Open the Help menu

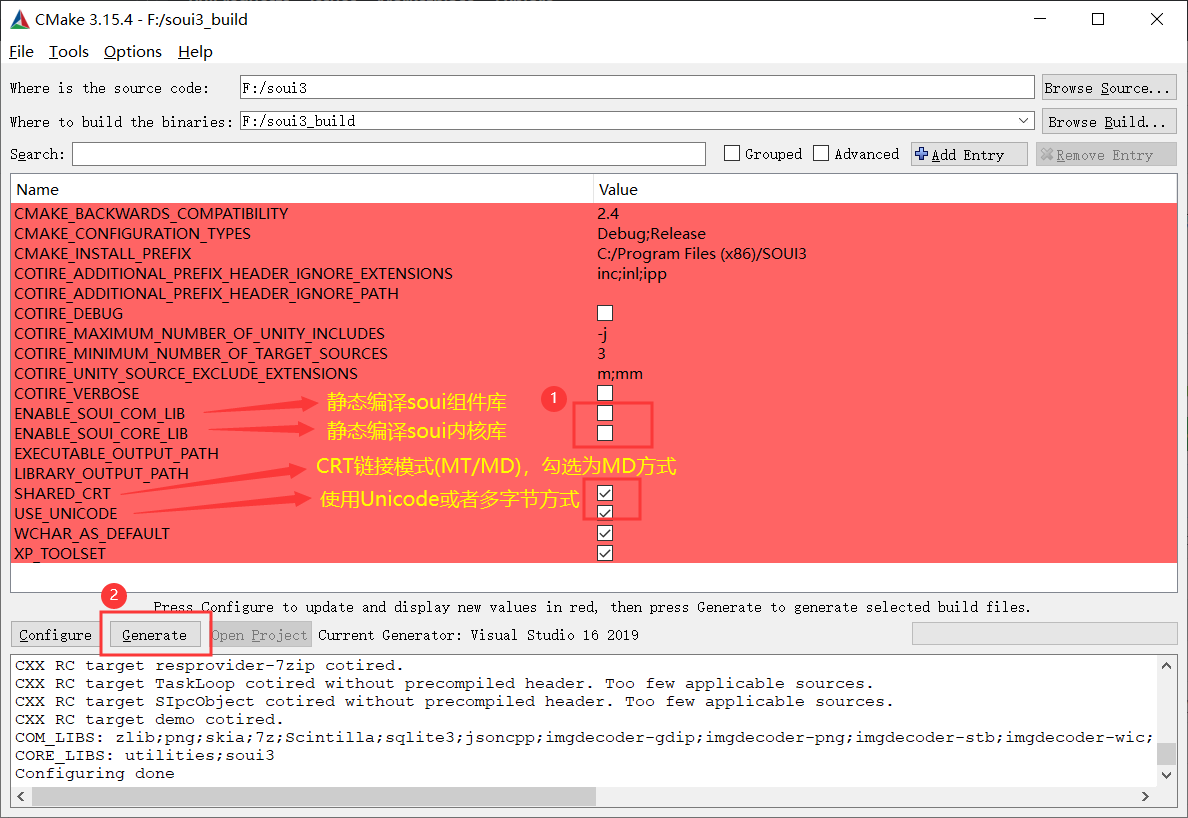195,52
